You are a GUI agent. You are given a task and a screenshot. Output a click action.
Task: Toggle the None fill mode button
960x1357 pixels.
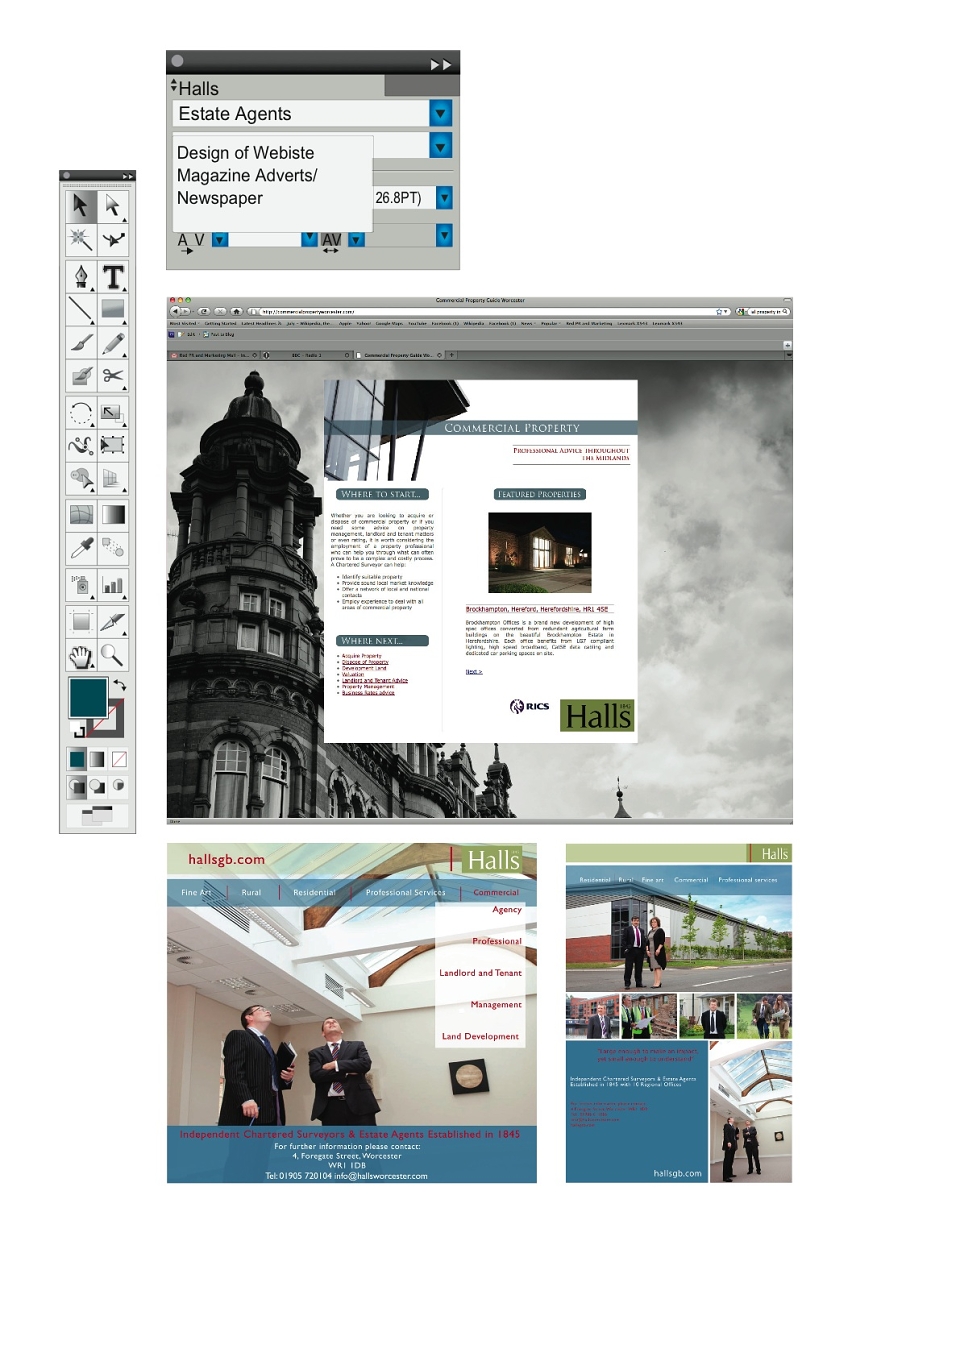118,759
